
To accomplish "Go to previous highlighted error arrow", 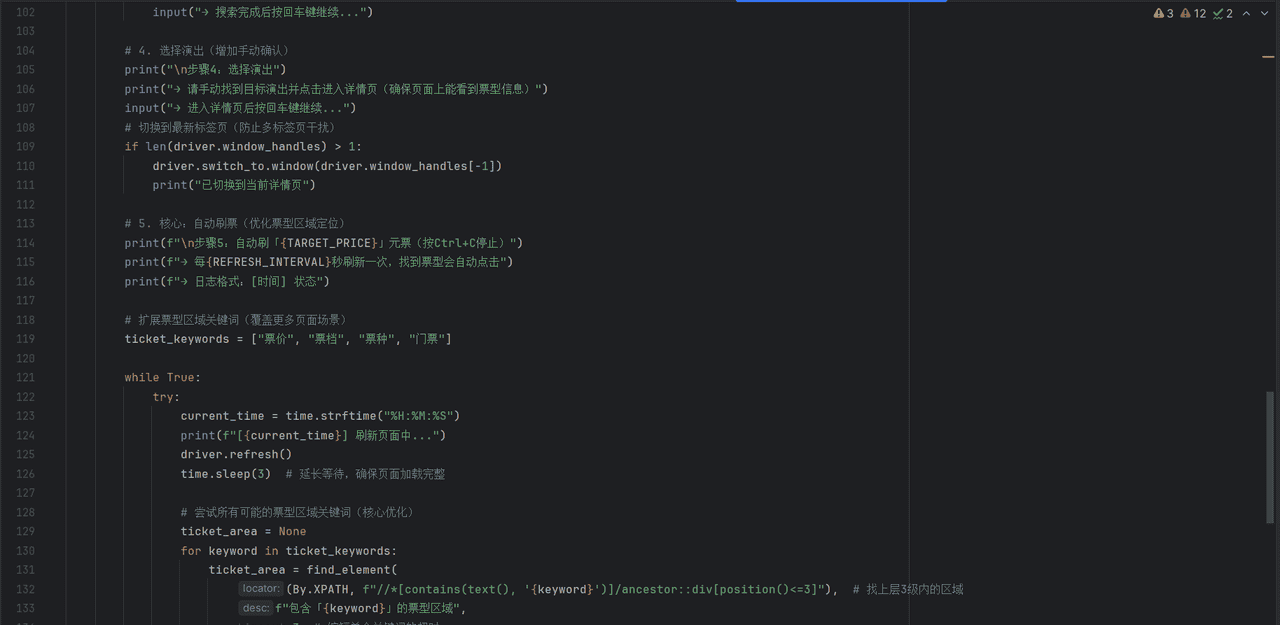I will click(1246, 13).
